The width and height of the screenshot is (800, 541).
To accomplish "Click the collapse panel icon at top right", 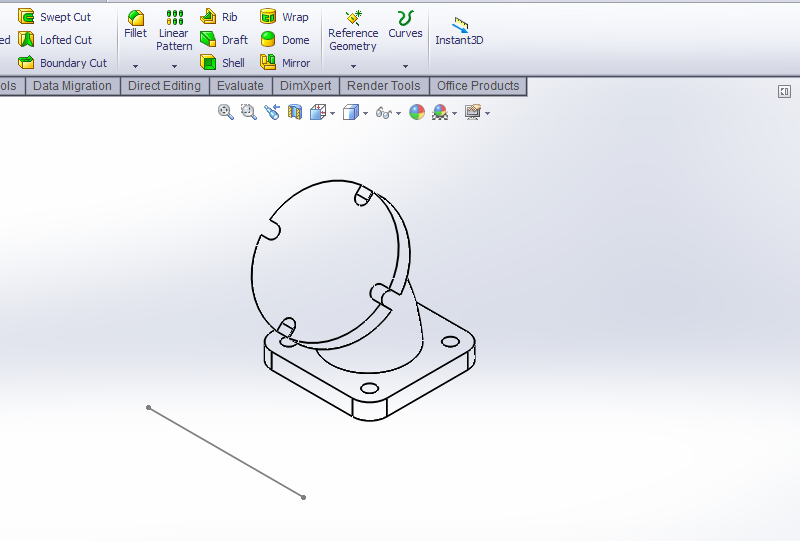I will pyautogui.click(x=784, y=92).
